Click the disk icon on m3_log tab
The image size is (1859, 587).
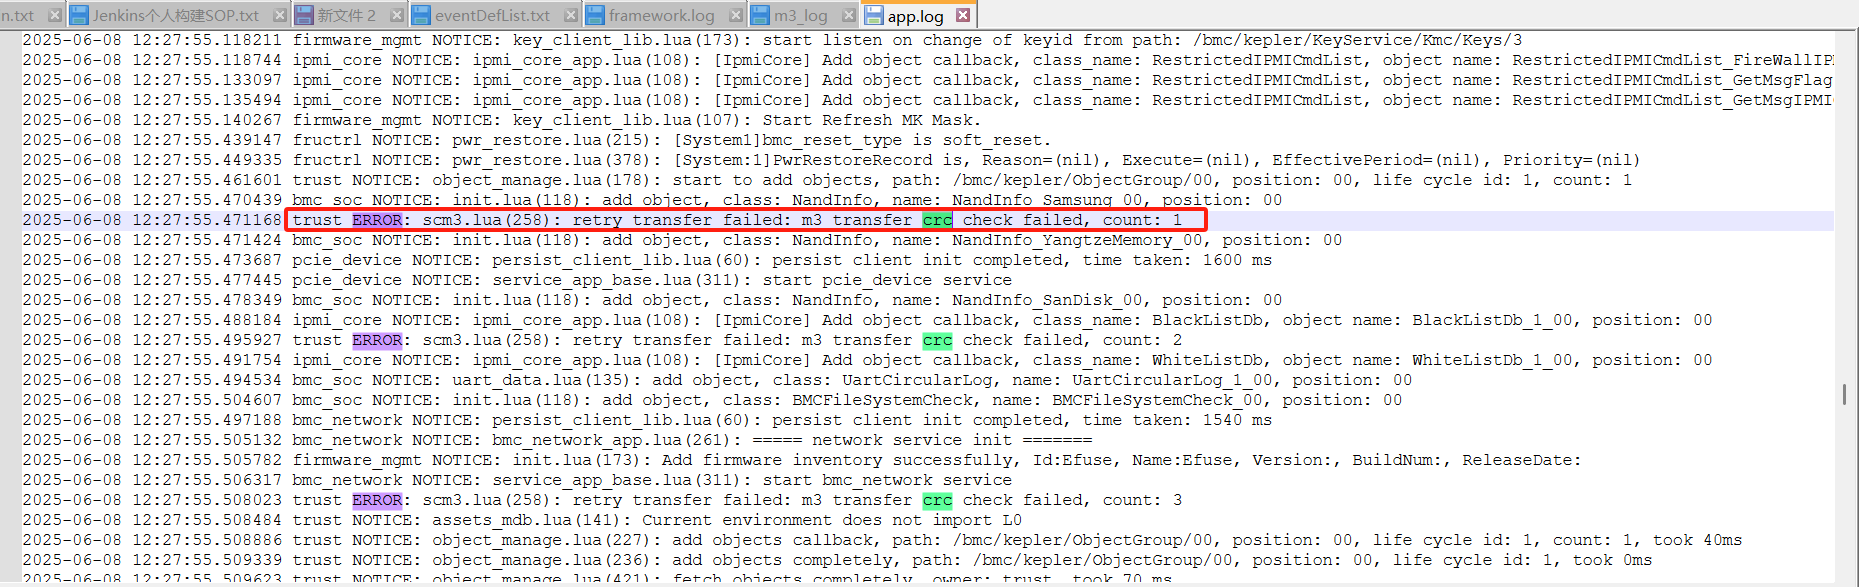pyautogui.click(x=760, y=16)
